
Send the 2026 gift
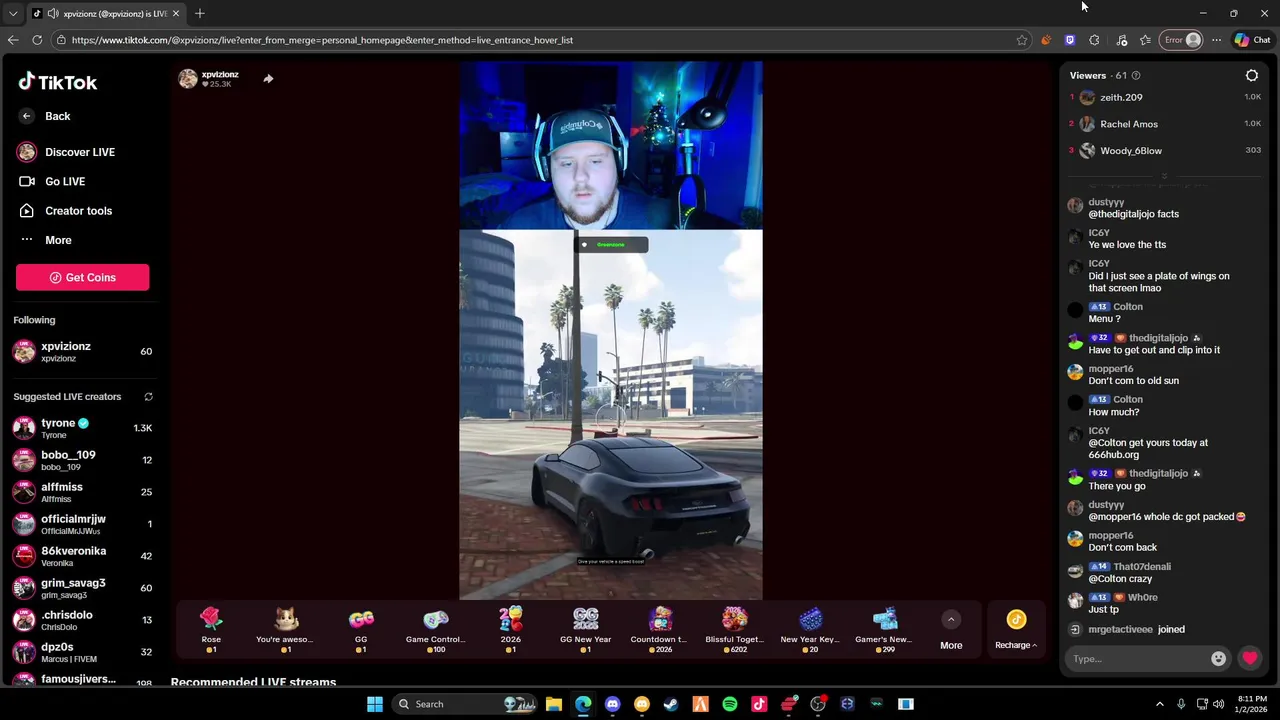(x=511, y=629)
